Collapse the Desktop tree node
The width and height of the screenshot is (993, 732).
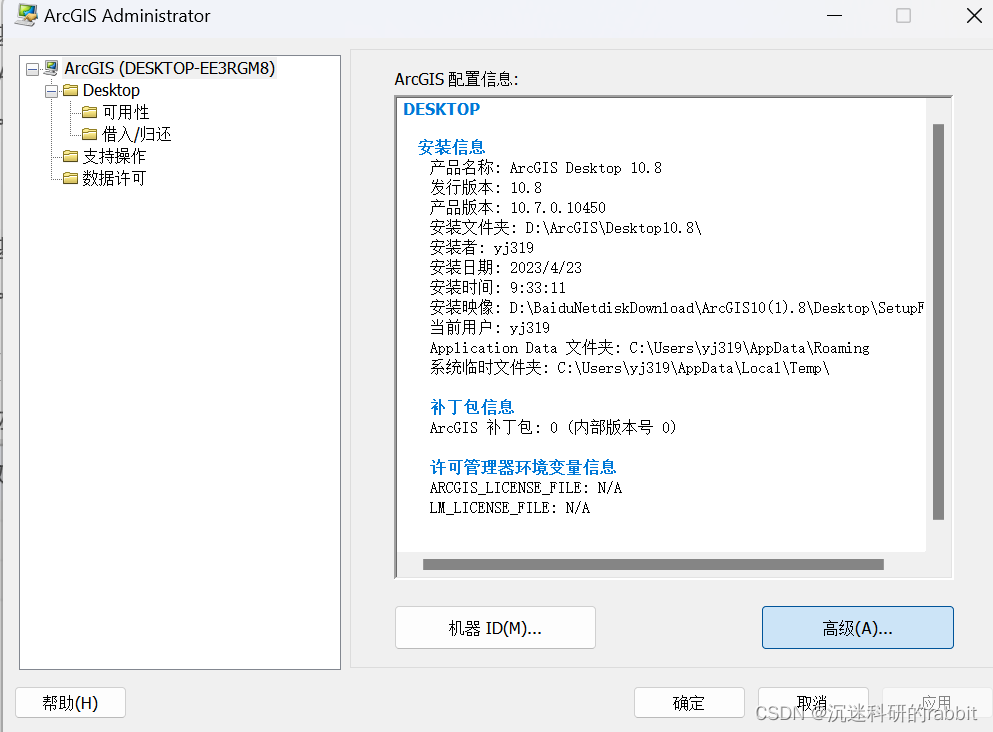pyautogui.click(x=51, y=91)
